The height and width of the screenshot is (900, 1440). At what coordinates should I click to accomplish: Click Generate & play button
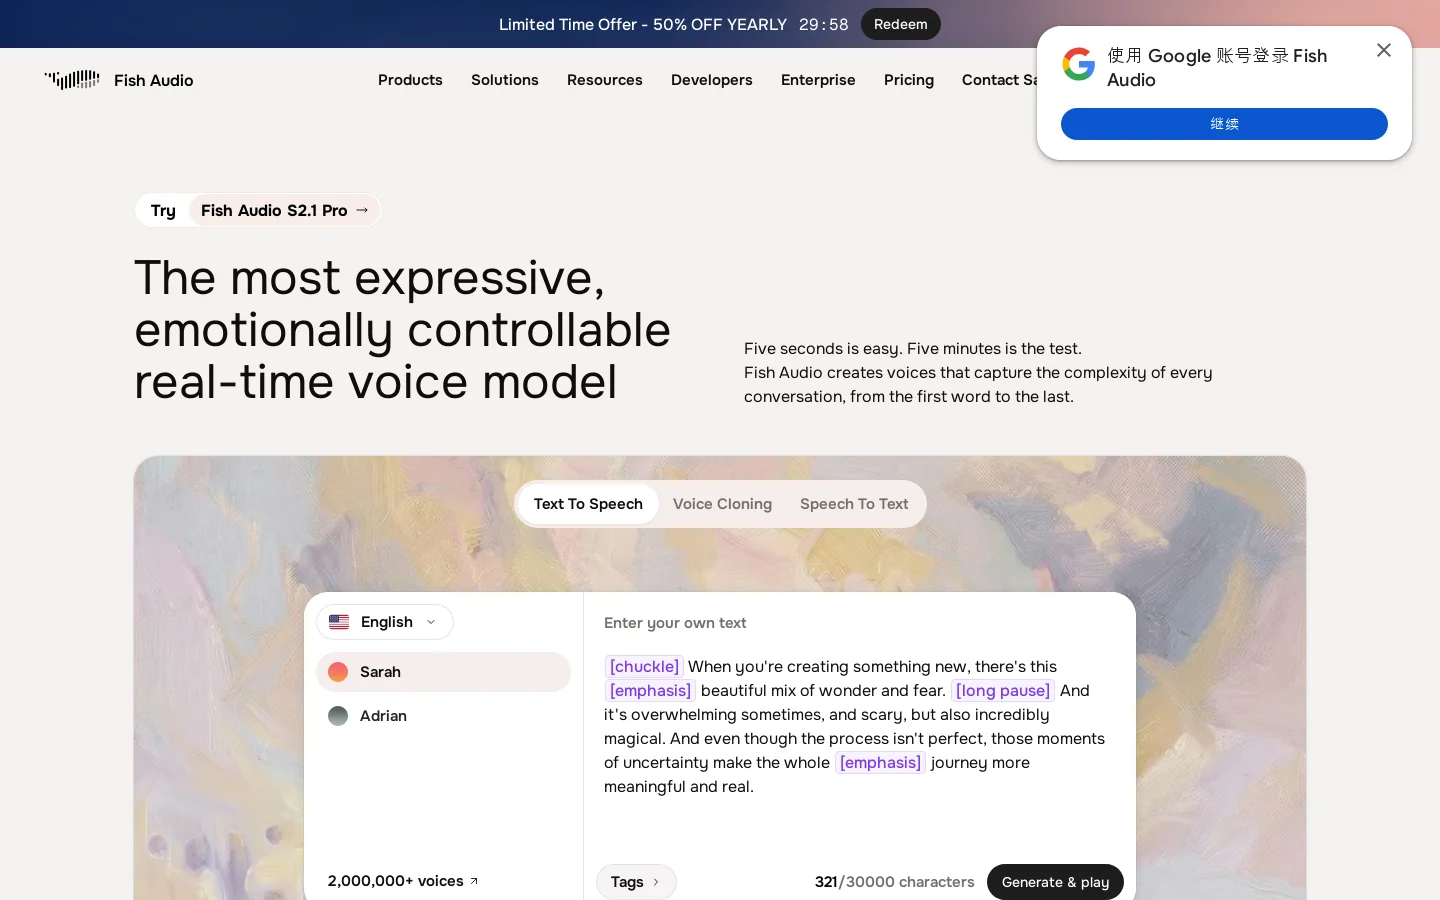click(x=1055, y=882)
